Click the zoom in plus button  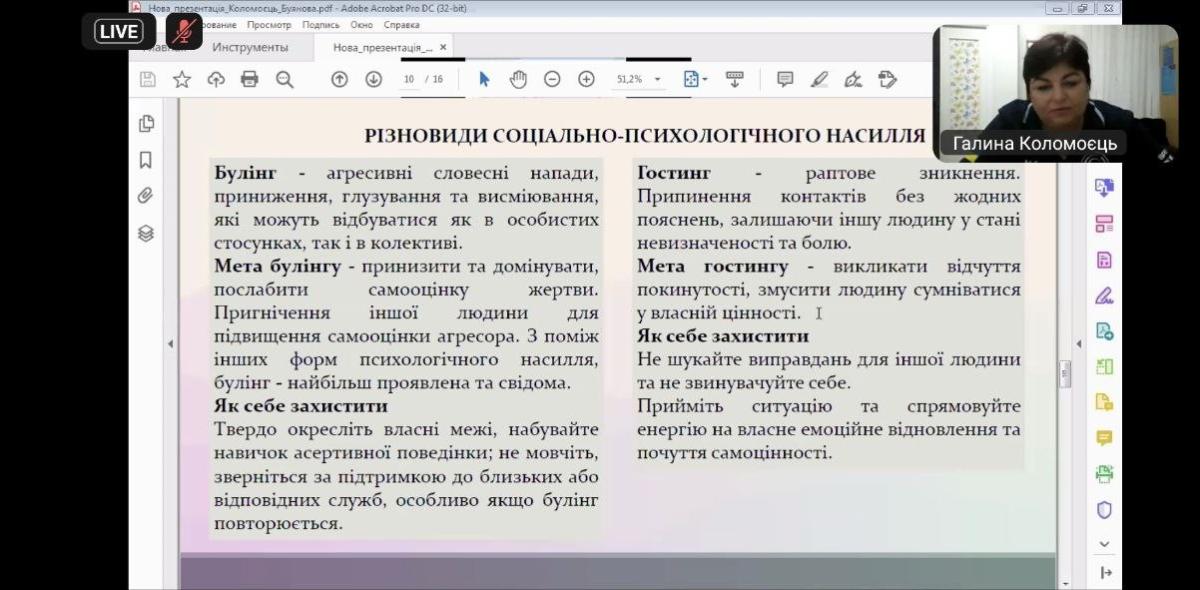click(x=586, y=79)
